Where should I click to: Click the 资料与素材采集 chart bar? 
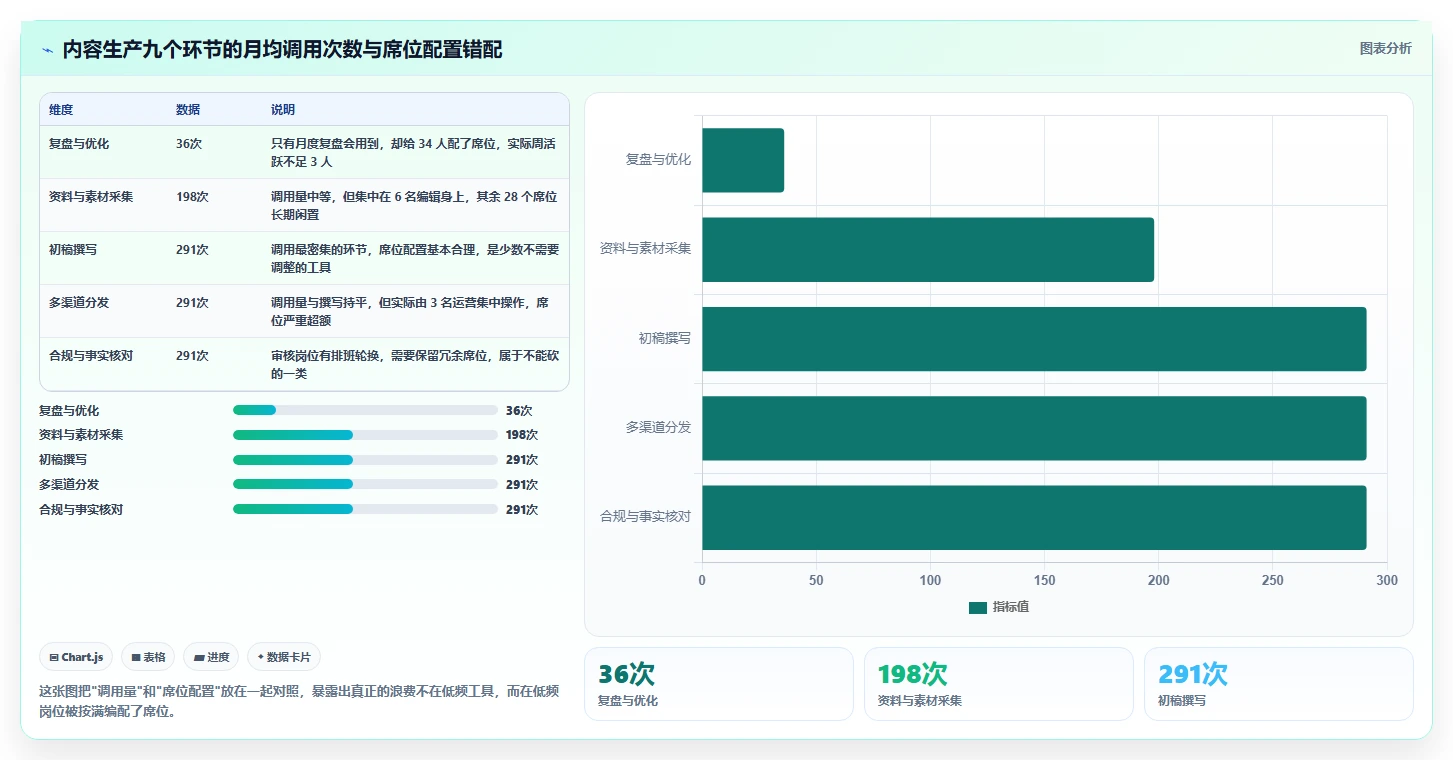pyautogui.click(x=928, y=249)
